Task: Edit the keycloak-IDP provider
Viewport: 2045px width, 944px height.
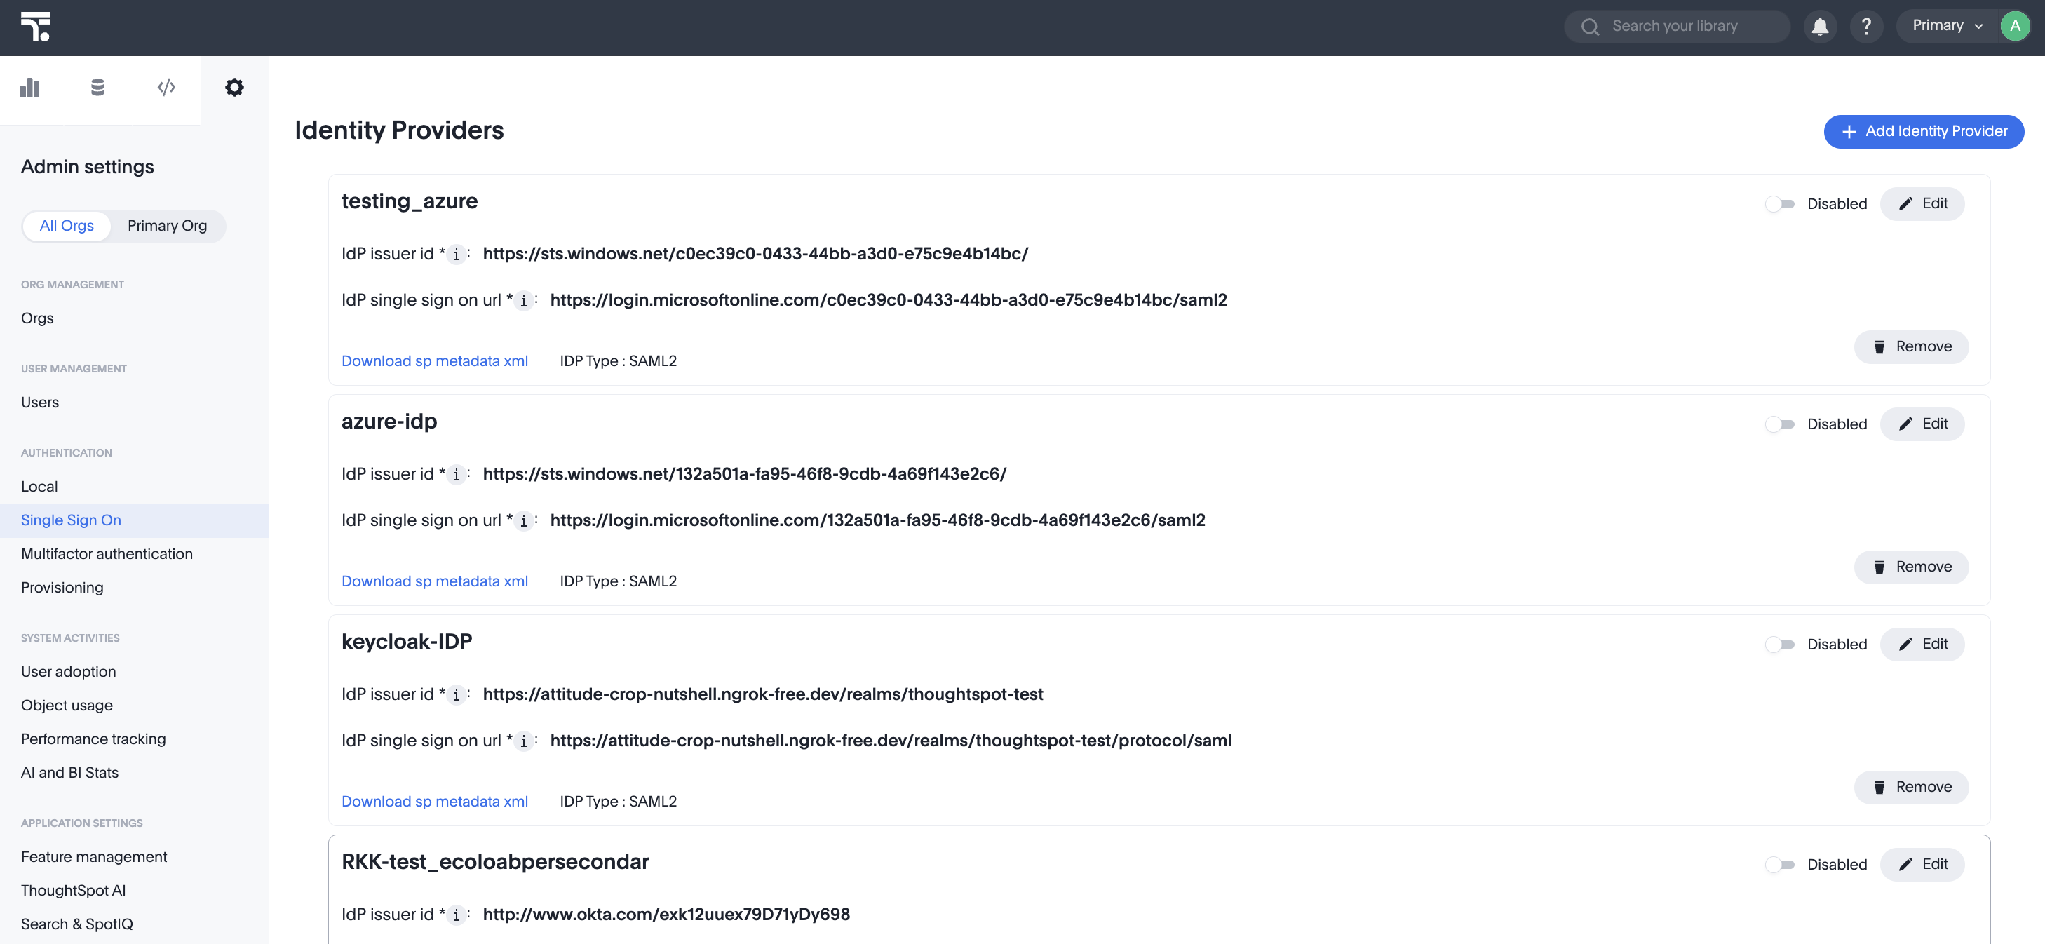Action: point(1922,644)
